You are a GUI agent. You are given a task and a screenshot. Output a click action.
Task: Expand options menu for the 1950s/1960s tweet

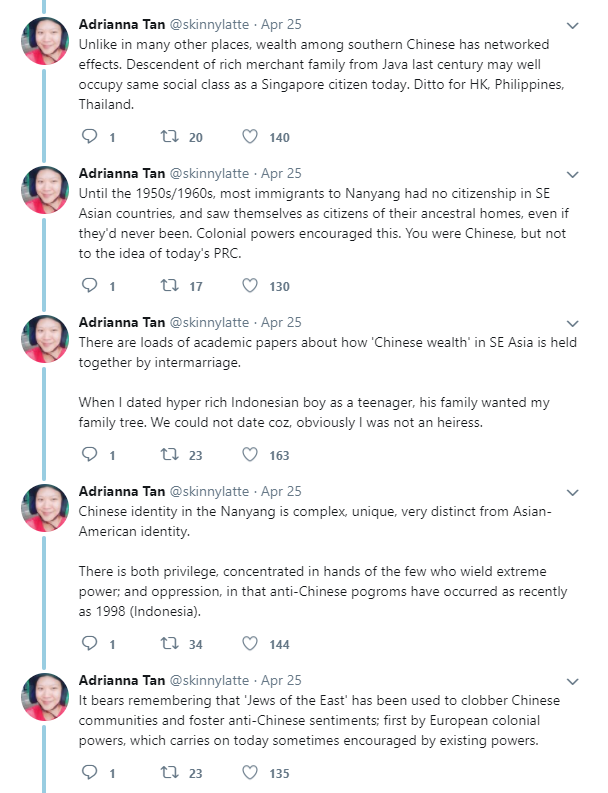(x=572, y=174)
